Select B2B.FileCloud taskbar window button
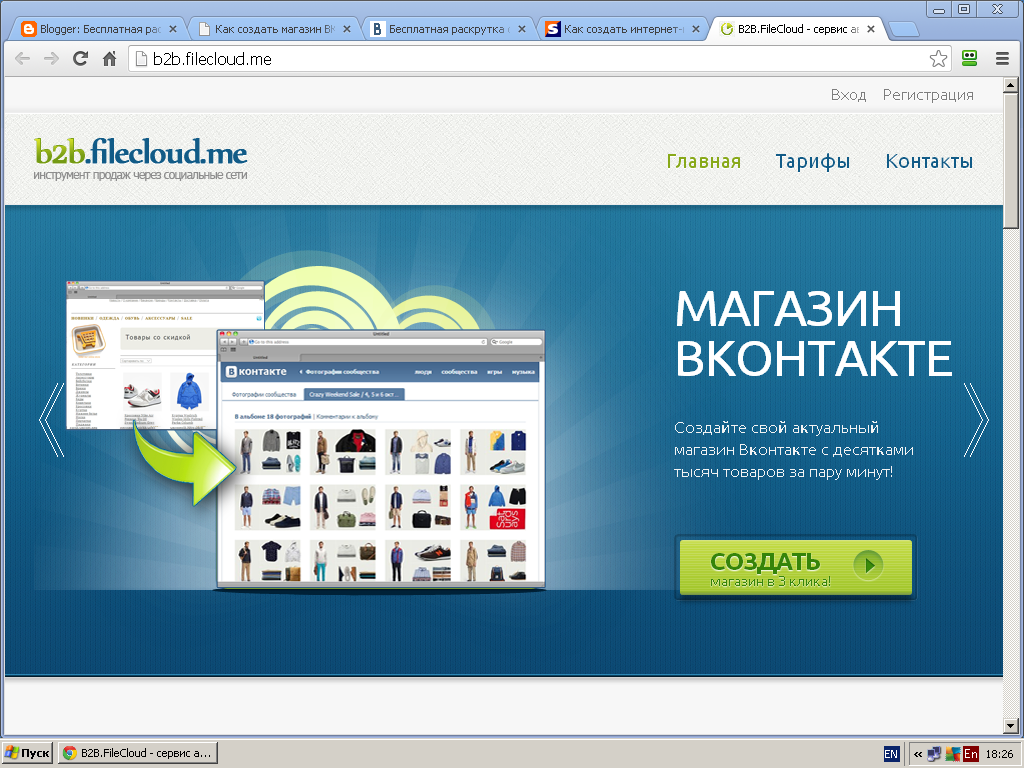Viewport: 1024px width, 768px height. tap(138, 753)
